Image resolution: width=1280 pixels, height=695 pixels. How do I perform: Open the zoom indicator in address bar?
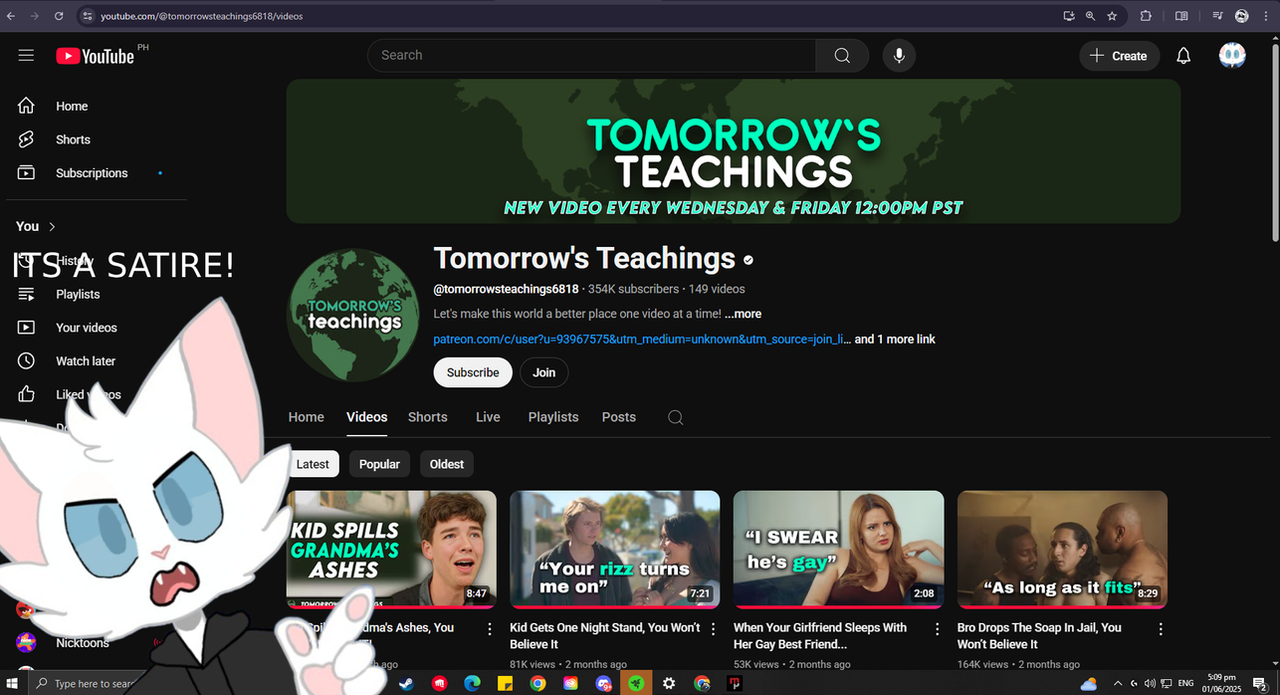pos(1091,16)
